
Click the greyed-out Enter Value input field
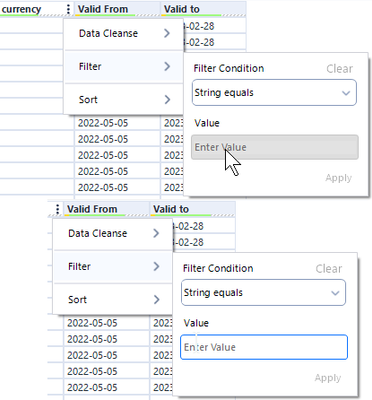click(275, 147)
